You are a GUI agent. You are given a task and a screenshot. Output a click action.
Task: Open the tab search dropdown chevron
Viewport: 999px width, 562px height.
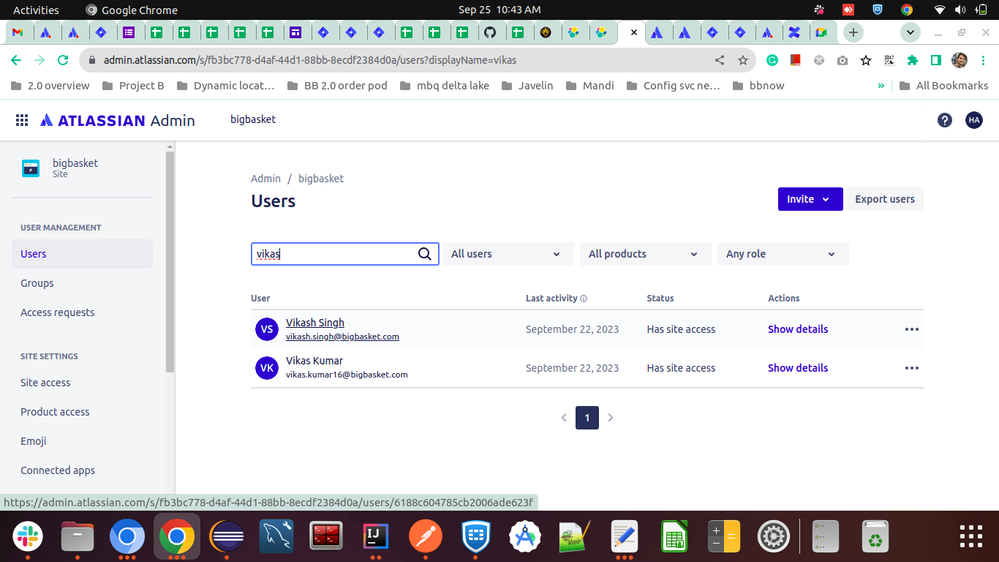(x=910, y=32)
